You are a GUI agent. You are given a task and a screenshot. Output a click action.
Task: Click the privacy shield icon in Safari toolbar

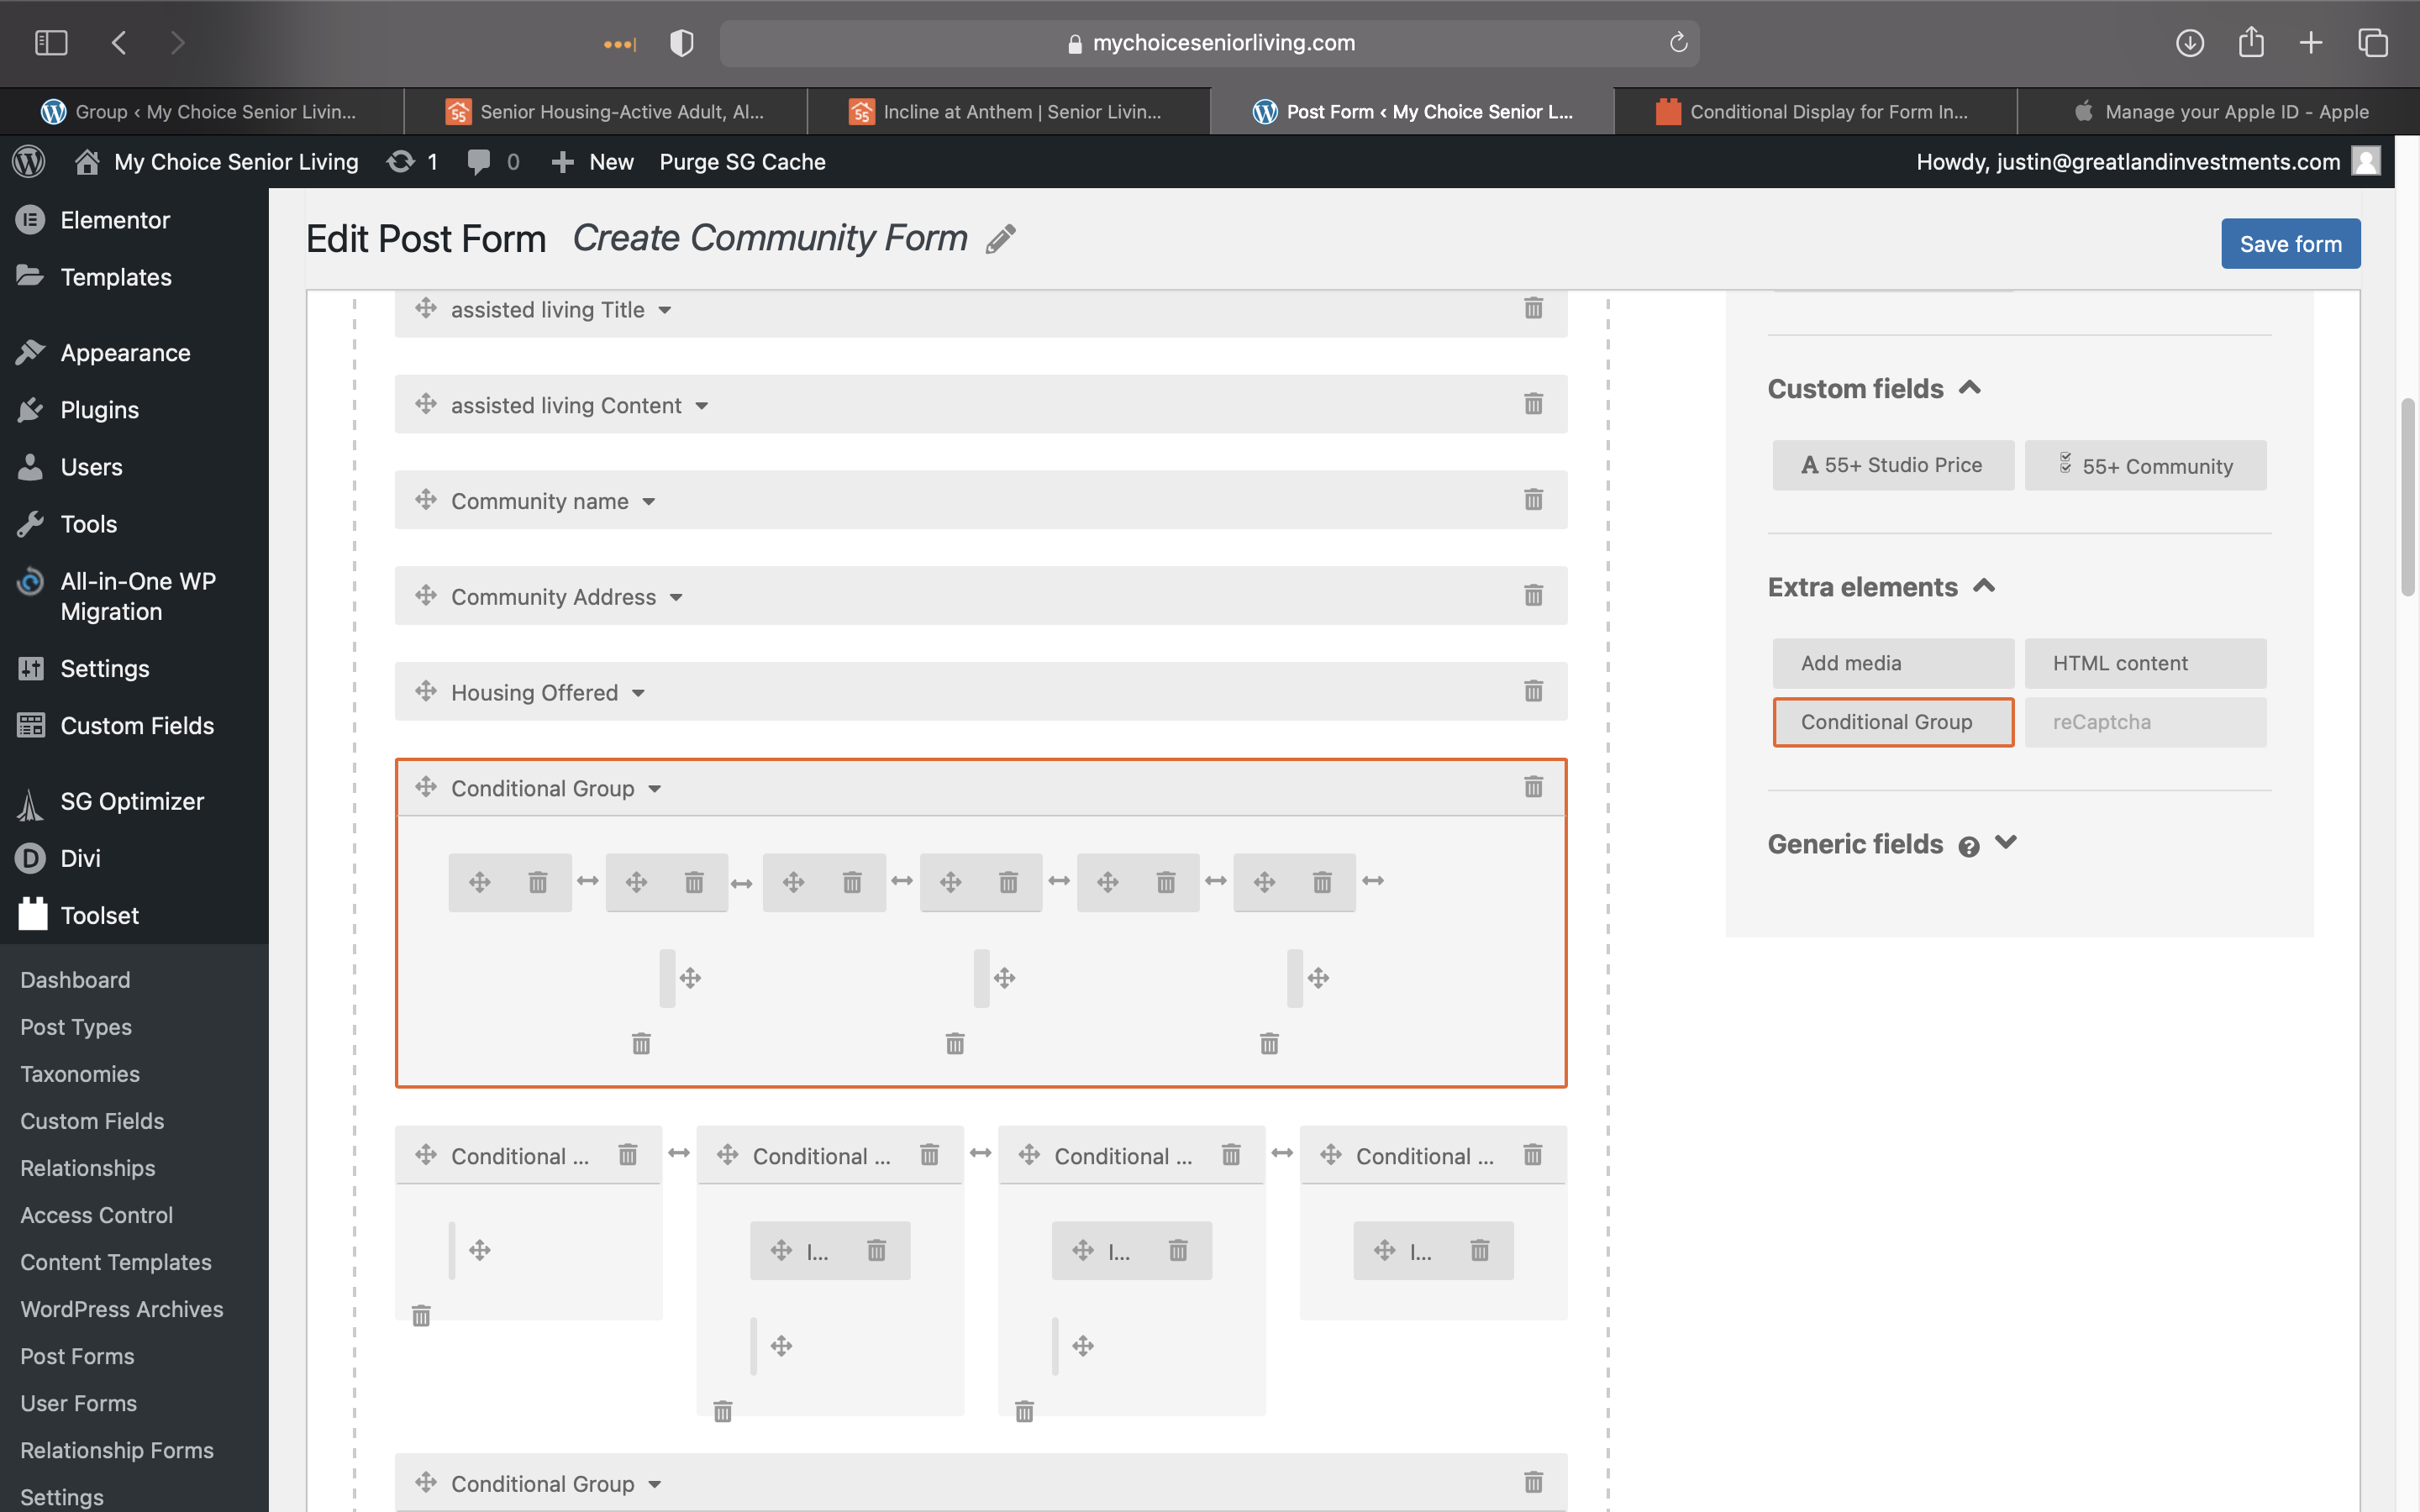point(682,43)
